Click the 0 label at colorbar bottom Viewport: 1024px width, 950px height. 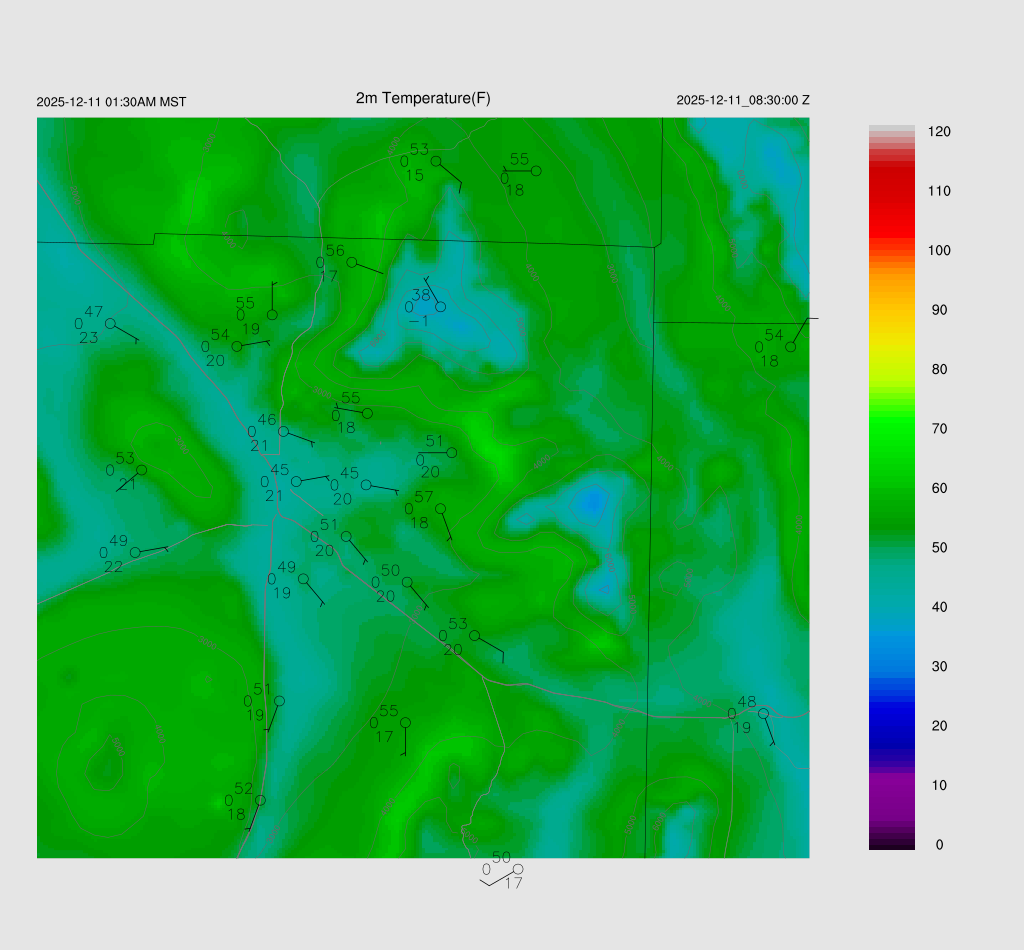pyautogui.click(x=939, y=845)
